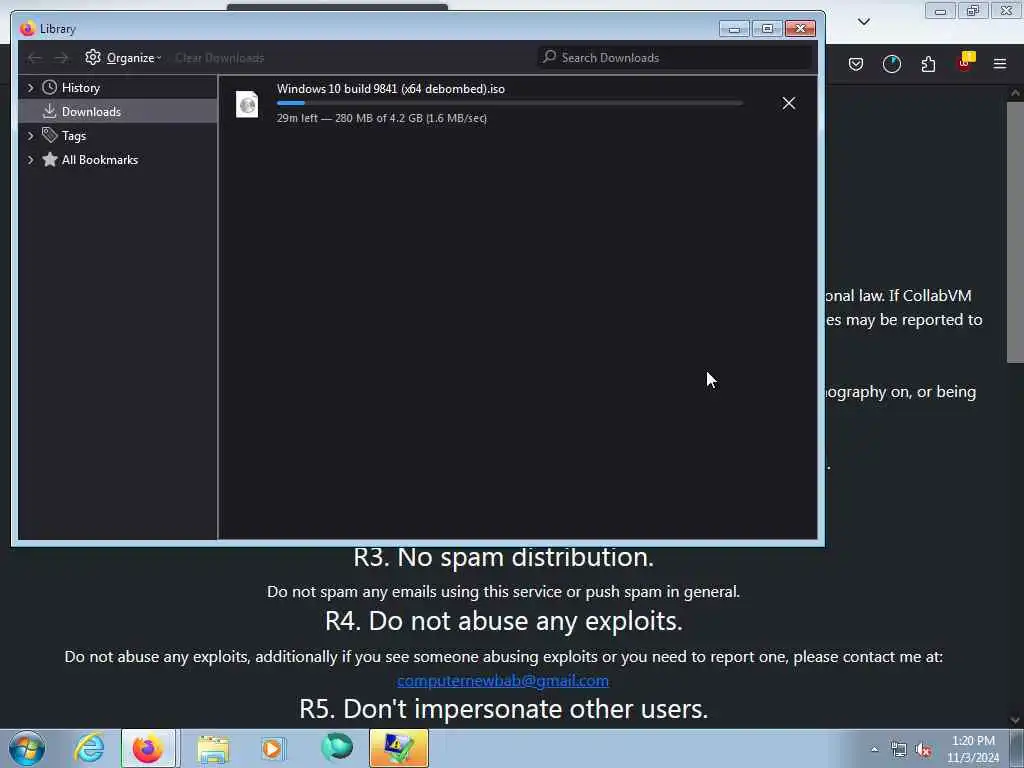
Task: Open the Organize gear menu
Action: (123, 58)
